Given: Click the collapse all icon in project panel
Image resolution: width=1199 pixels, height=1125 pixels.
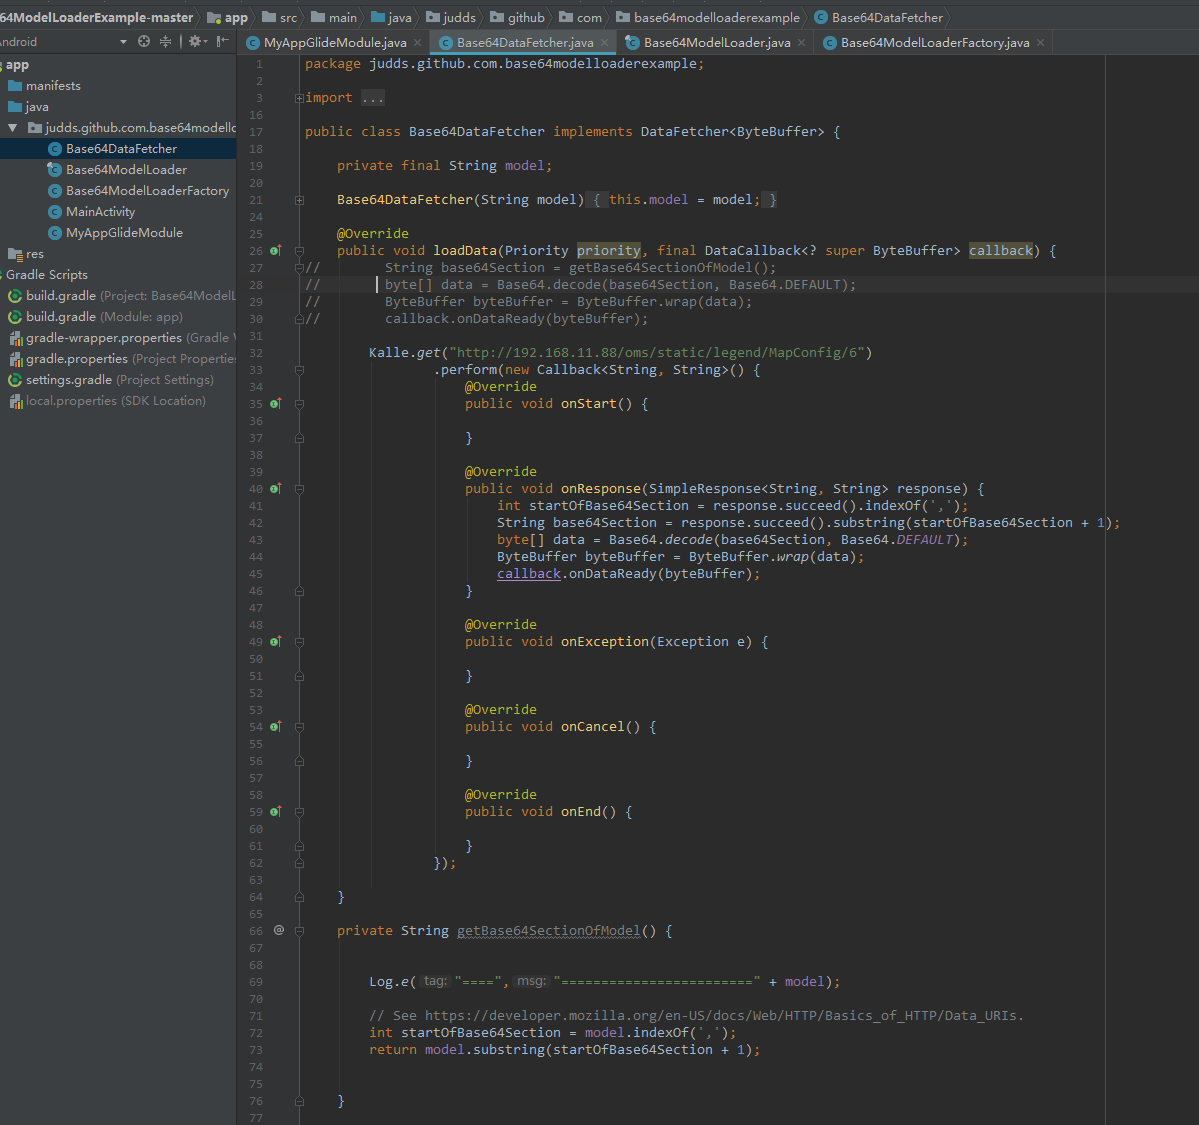Looking at the screenshot, I should 165,42.
